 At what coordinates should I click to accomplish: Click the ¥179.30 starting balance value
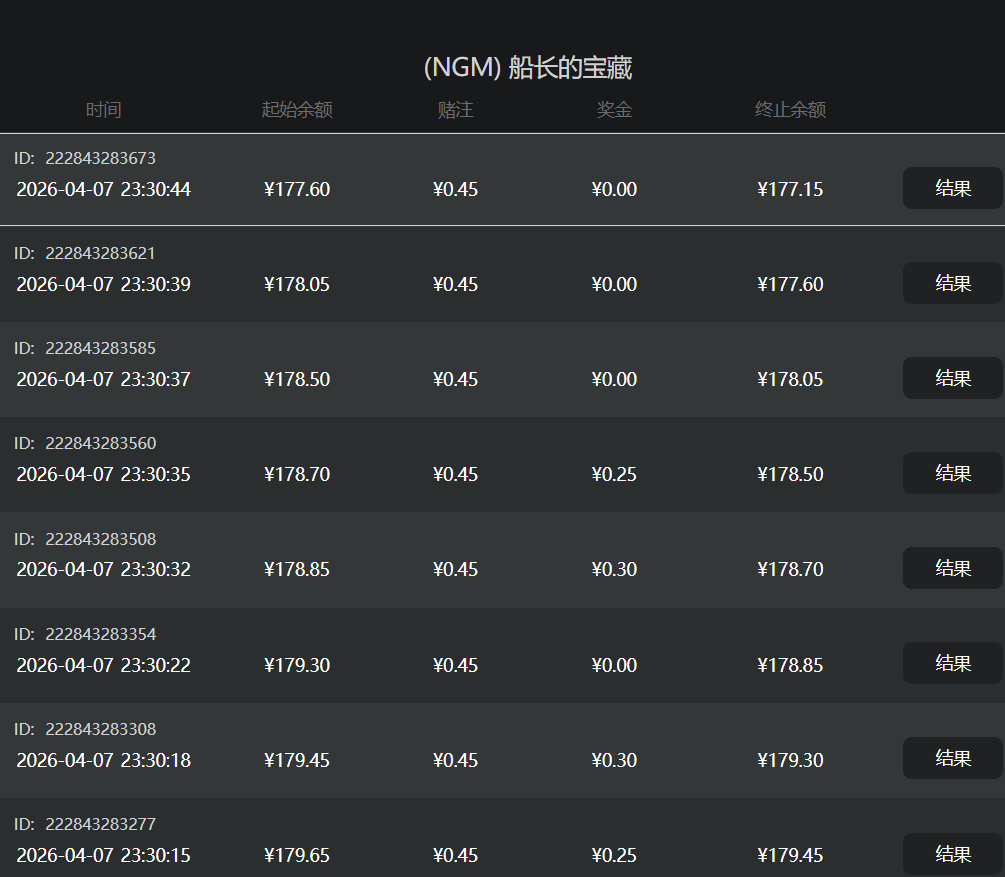click(x=297, y=665)
